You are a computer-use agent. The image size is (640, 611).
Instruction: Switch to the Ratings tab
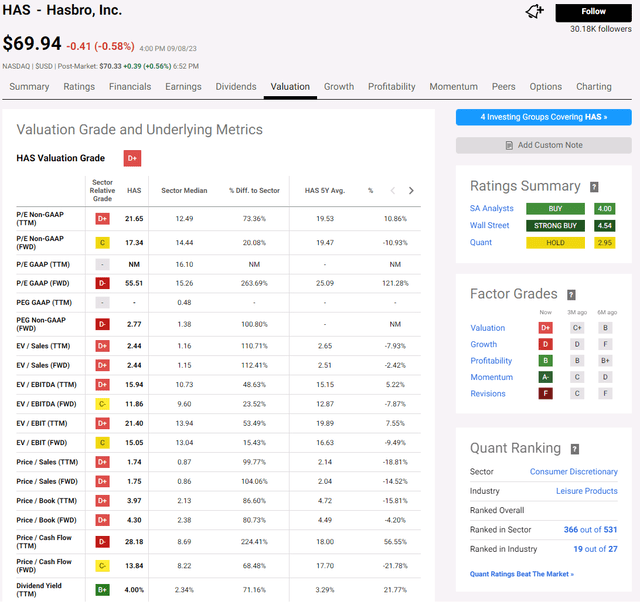click(x=79, y=87)
